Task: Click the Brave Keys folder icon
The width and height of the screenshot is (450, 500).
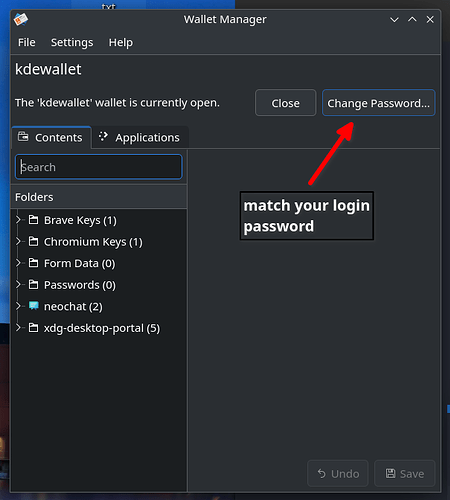Action: 33,220
